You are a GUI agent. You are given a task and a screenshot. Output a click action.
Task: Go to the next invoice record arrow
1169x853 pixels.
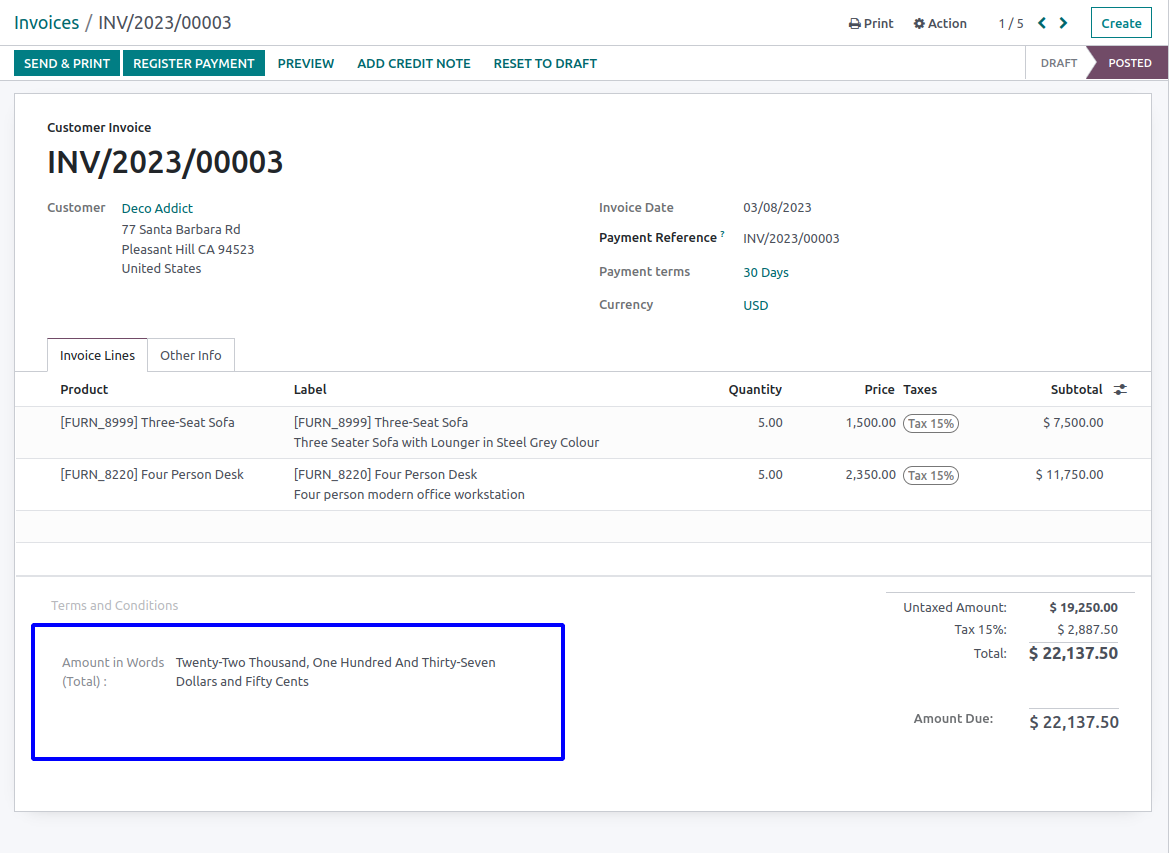[x=1063, y=23]
